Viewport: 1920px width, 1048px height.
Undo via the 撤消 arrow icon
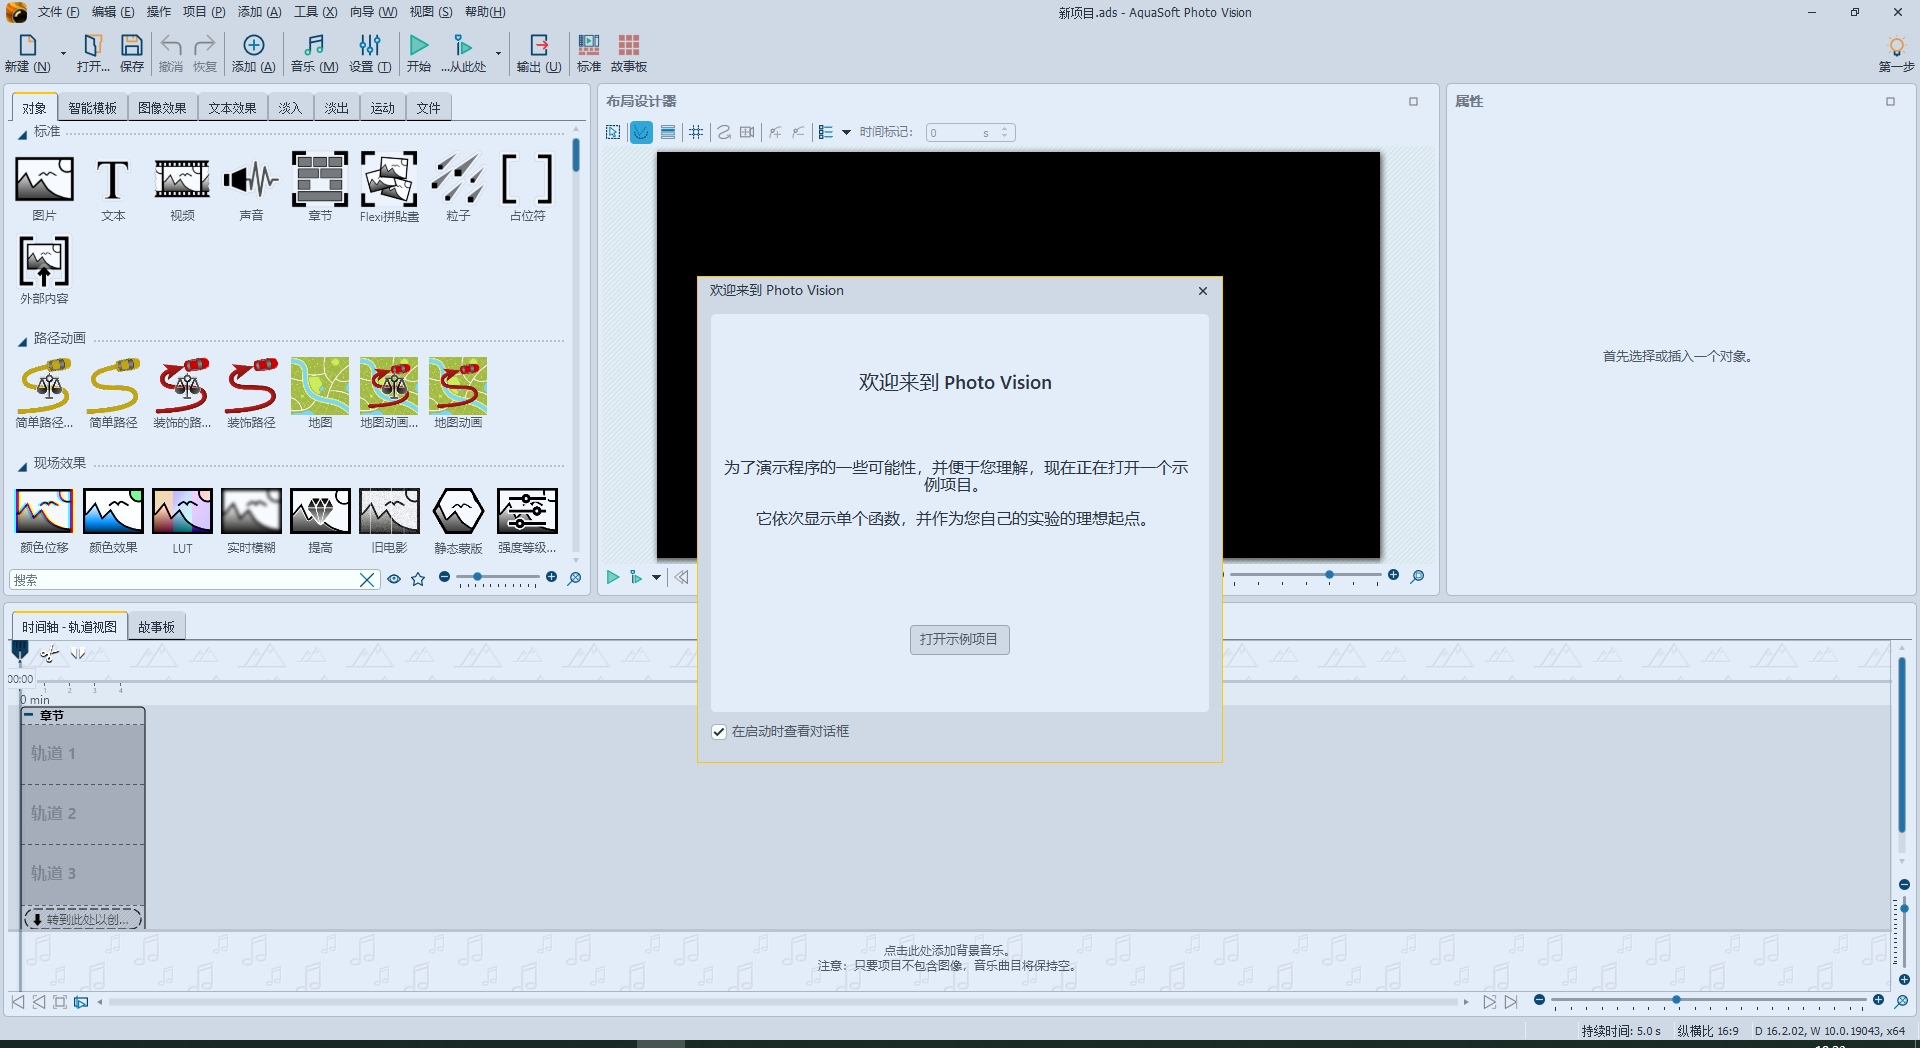point(171,45)
